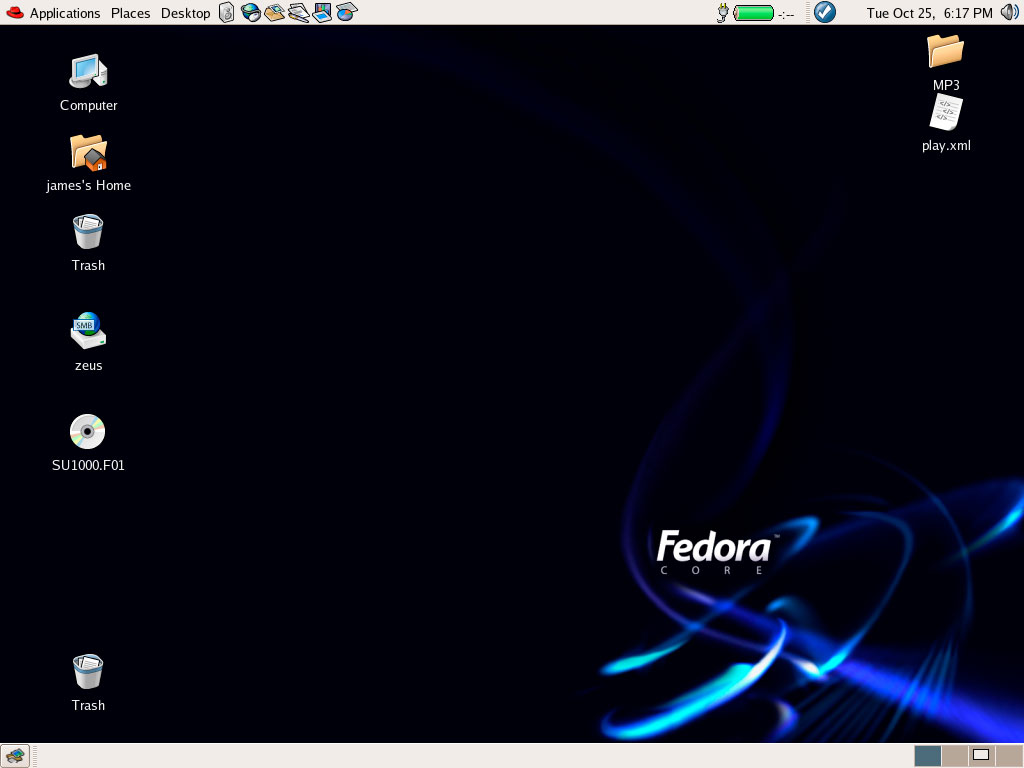Click the green battery charge indicator

(754, 13)
